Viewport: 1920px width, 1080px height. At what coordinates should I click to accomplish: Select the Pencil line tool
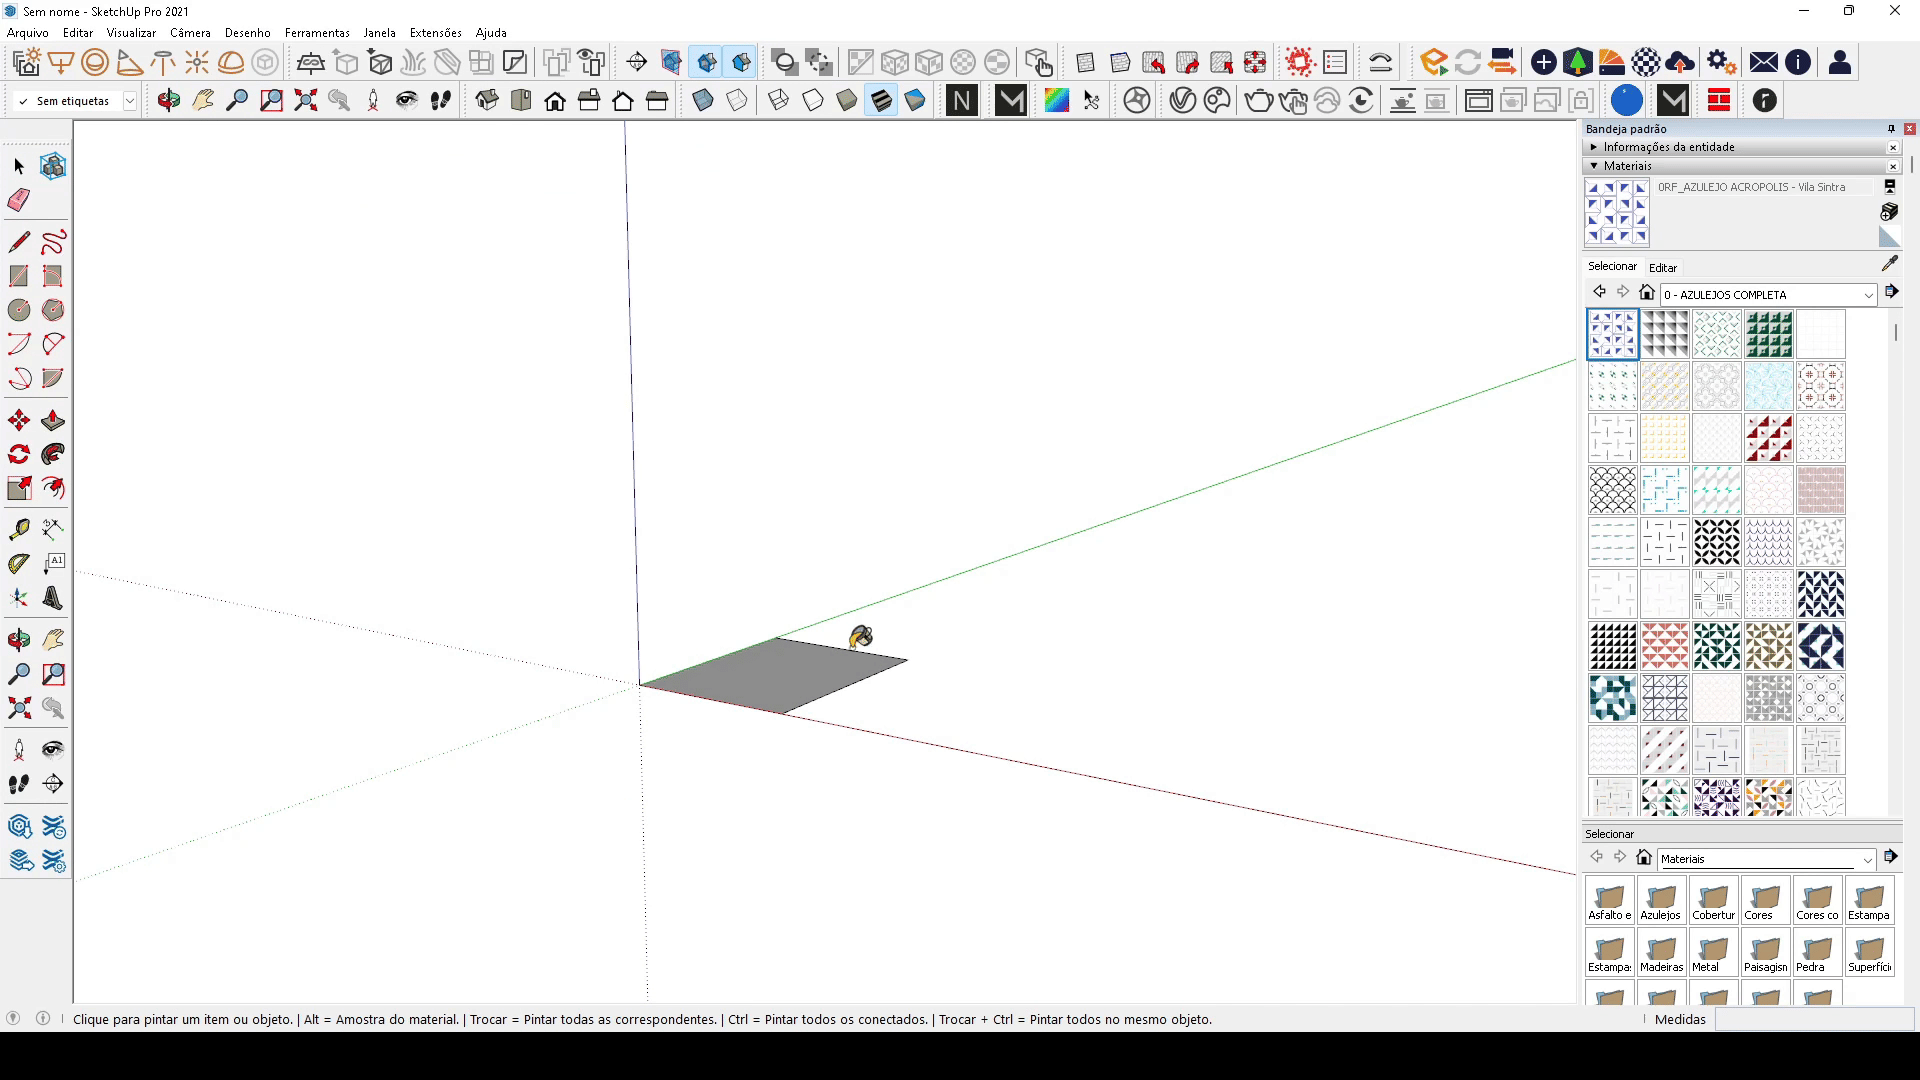pos(19,242)
